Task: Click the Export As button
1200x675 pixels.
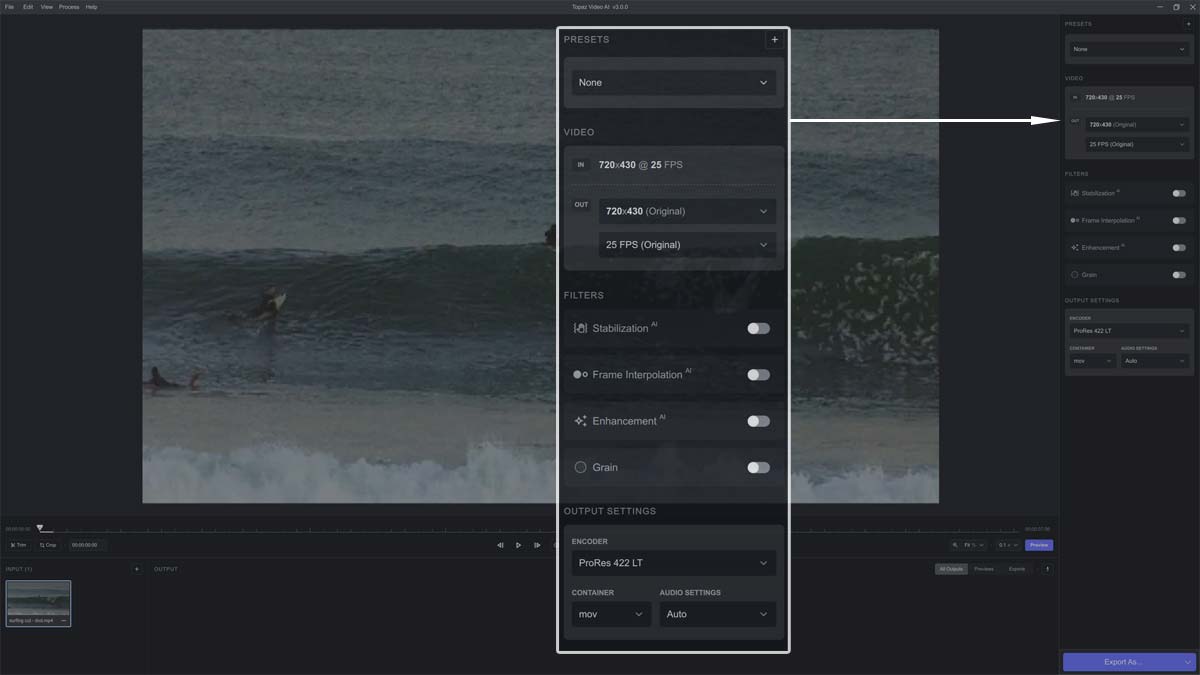Action: (1125, 661)
